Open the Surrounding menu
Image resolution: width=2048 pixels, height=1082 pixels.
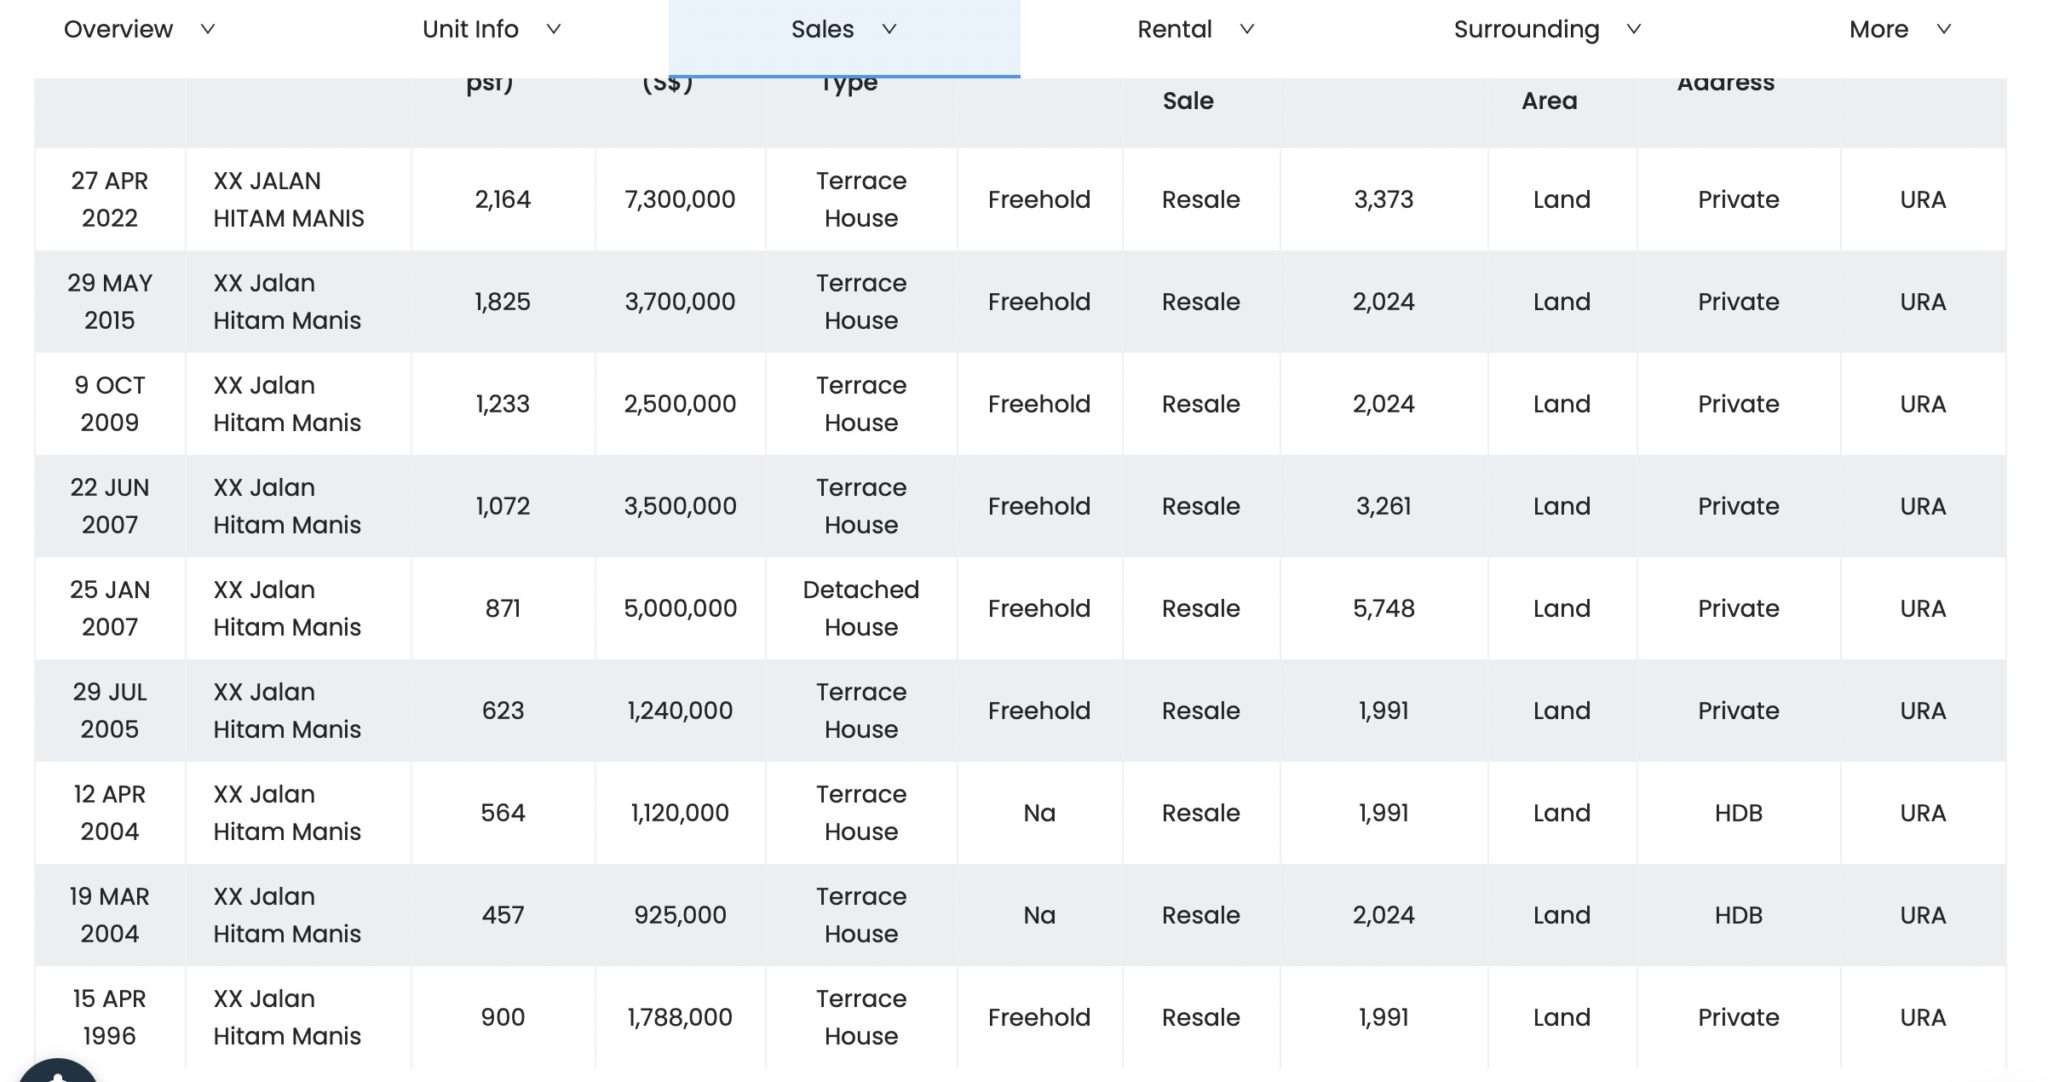click(x=1526, y=29)
